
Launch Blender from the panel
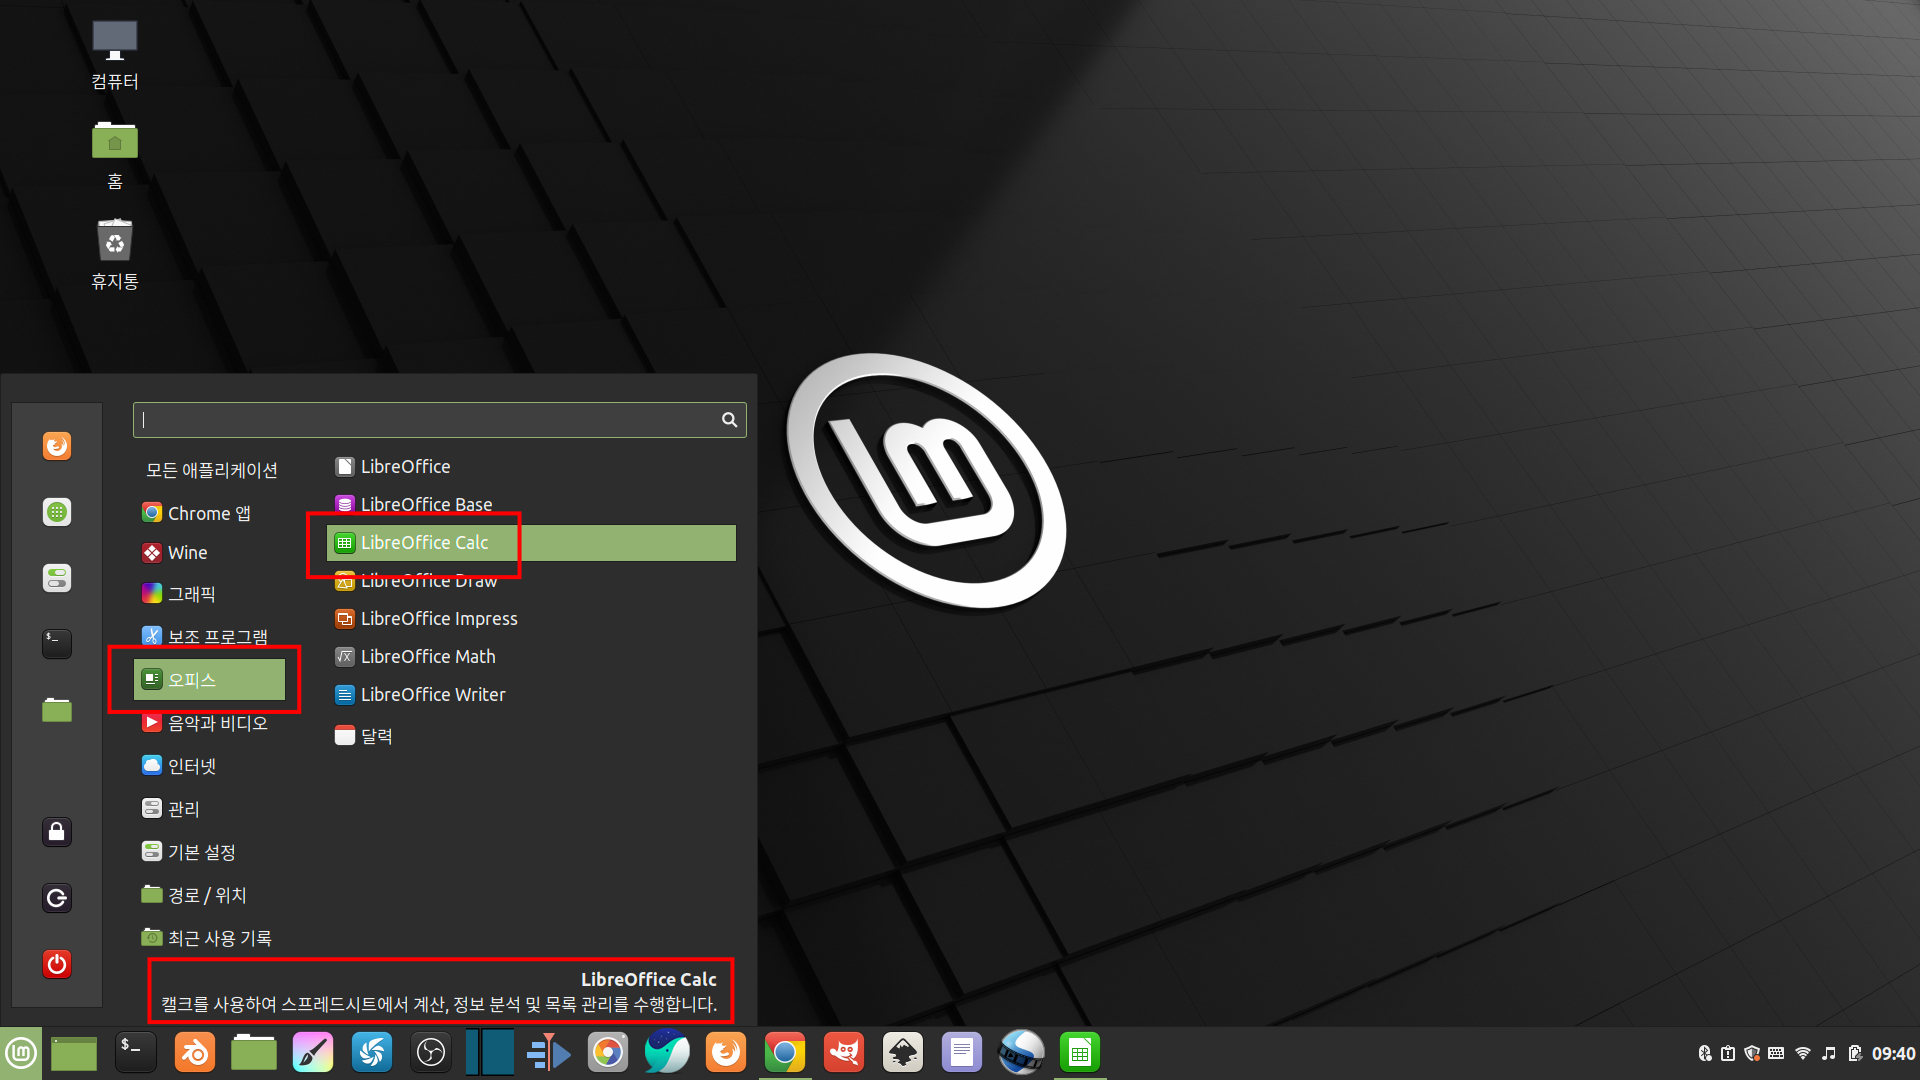[x=195, y=1053]
